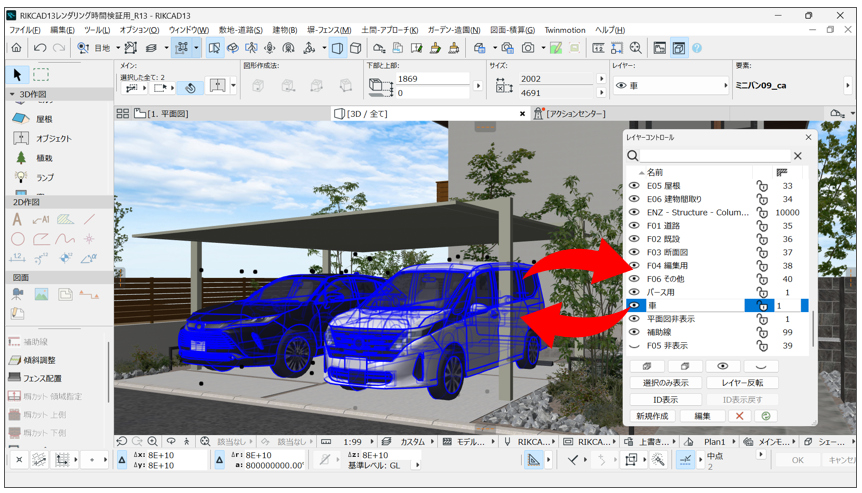The width and height of the screenshot is (862, 493).
Task: Click the 選択のみ表示 button
Action: (665, 383)
